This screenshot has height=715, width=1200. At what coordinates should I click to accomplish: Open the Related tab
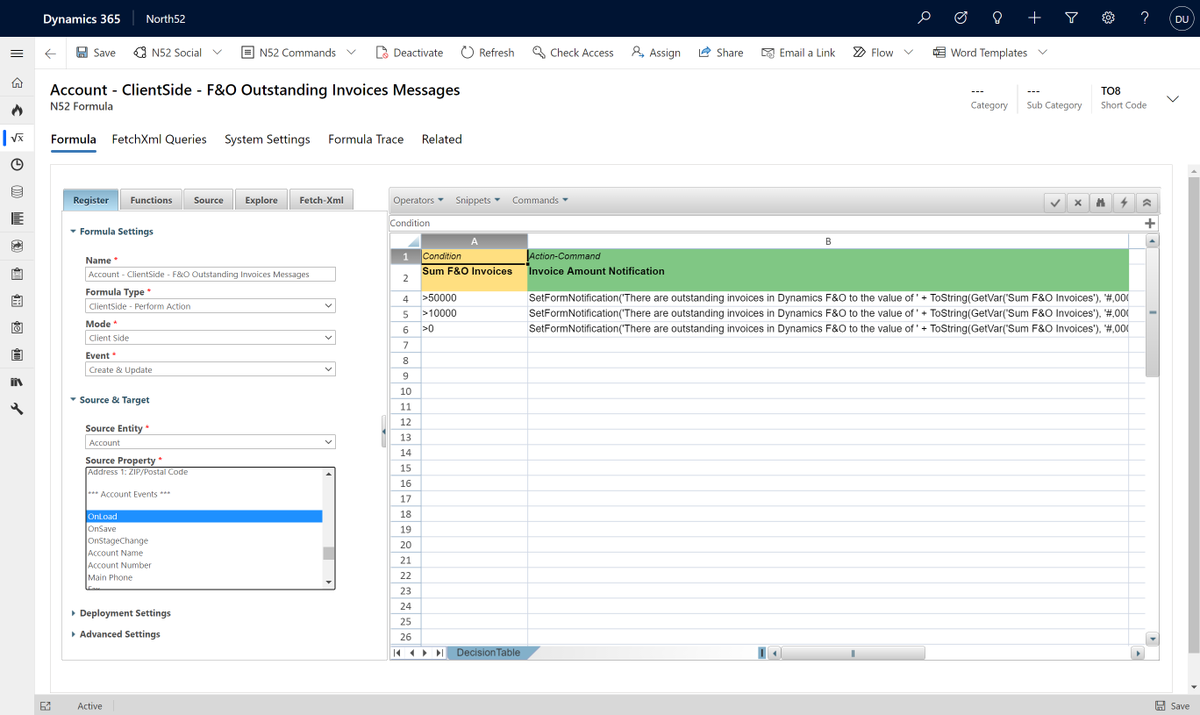click(442, 139)
